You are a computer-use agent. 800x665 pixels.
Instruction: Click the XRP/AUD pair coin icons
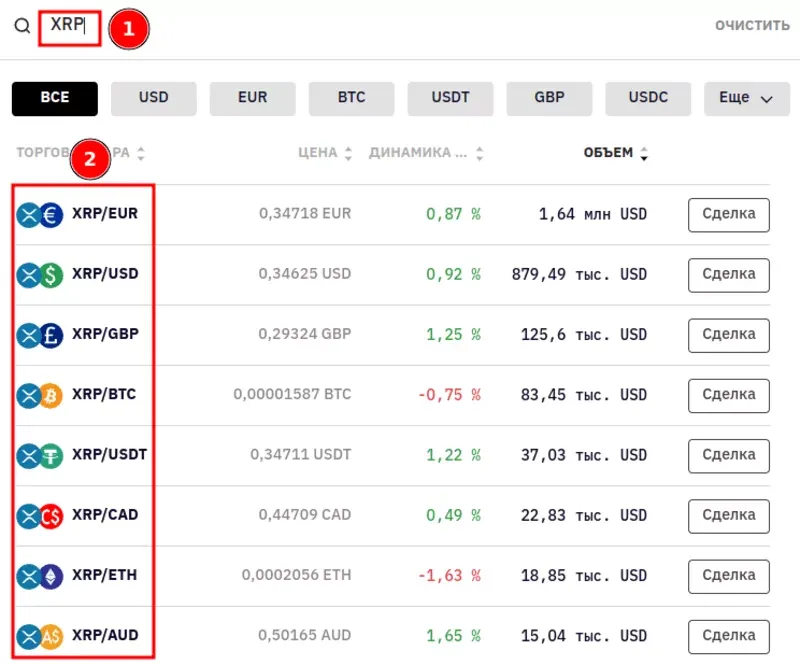point(40,636)
